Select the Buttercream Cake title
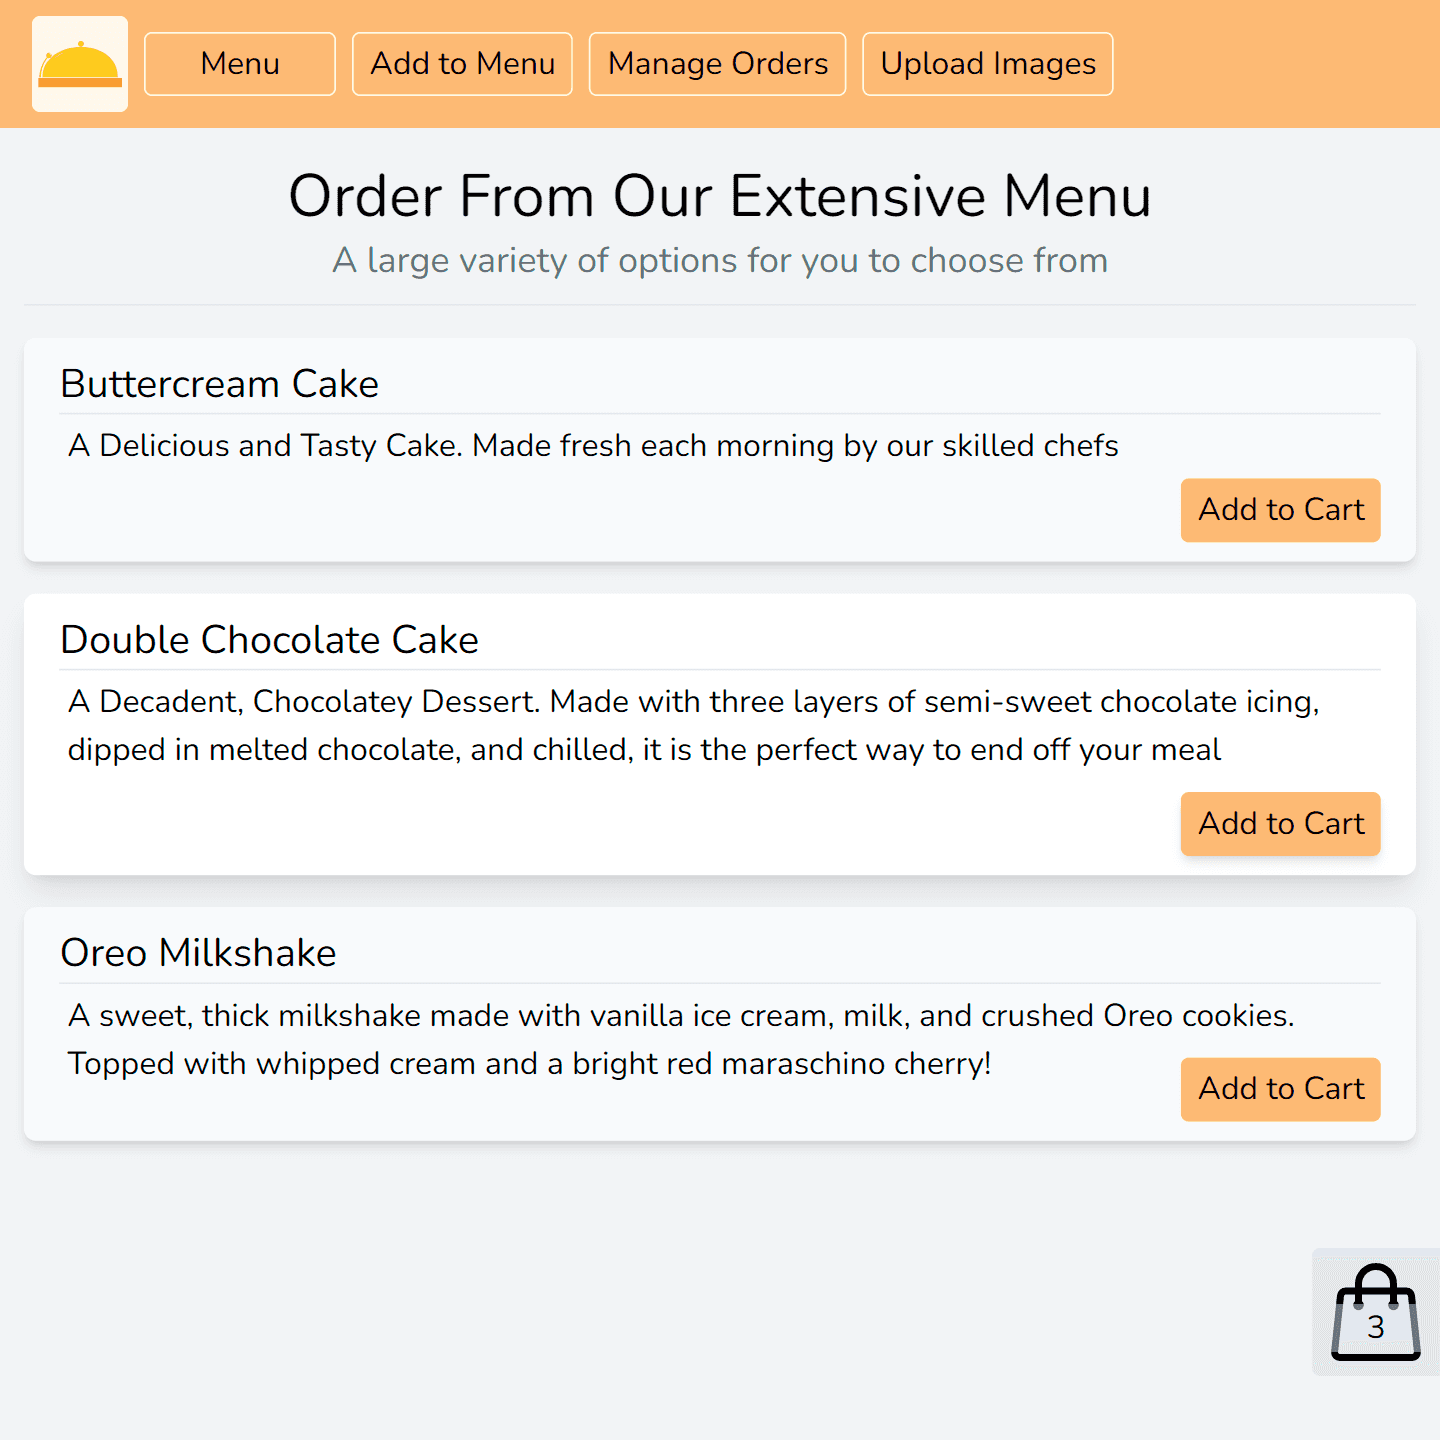This screenshot has width=1440, height=1440. pyautogui.click(x=220, y=384)
